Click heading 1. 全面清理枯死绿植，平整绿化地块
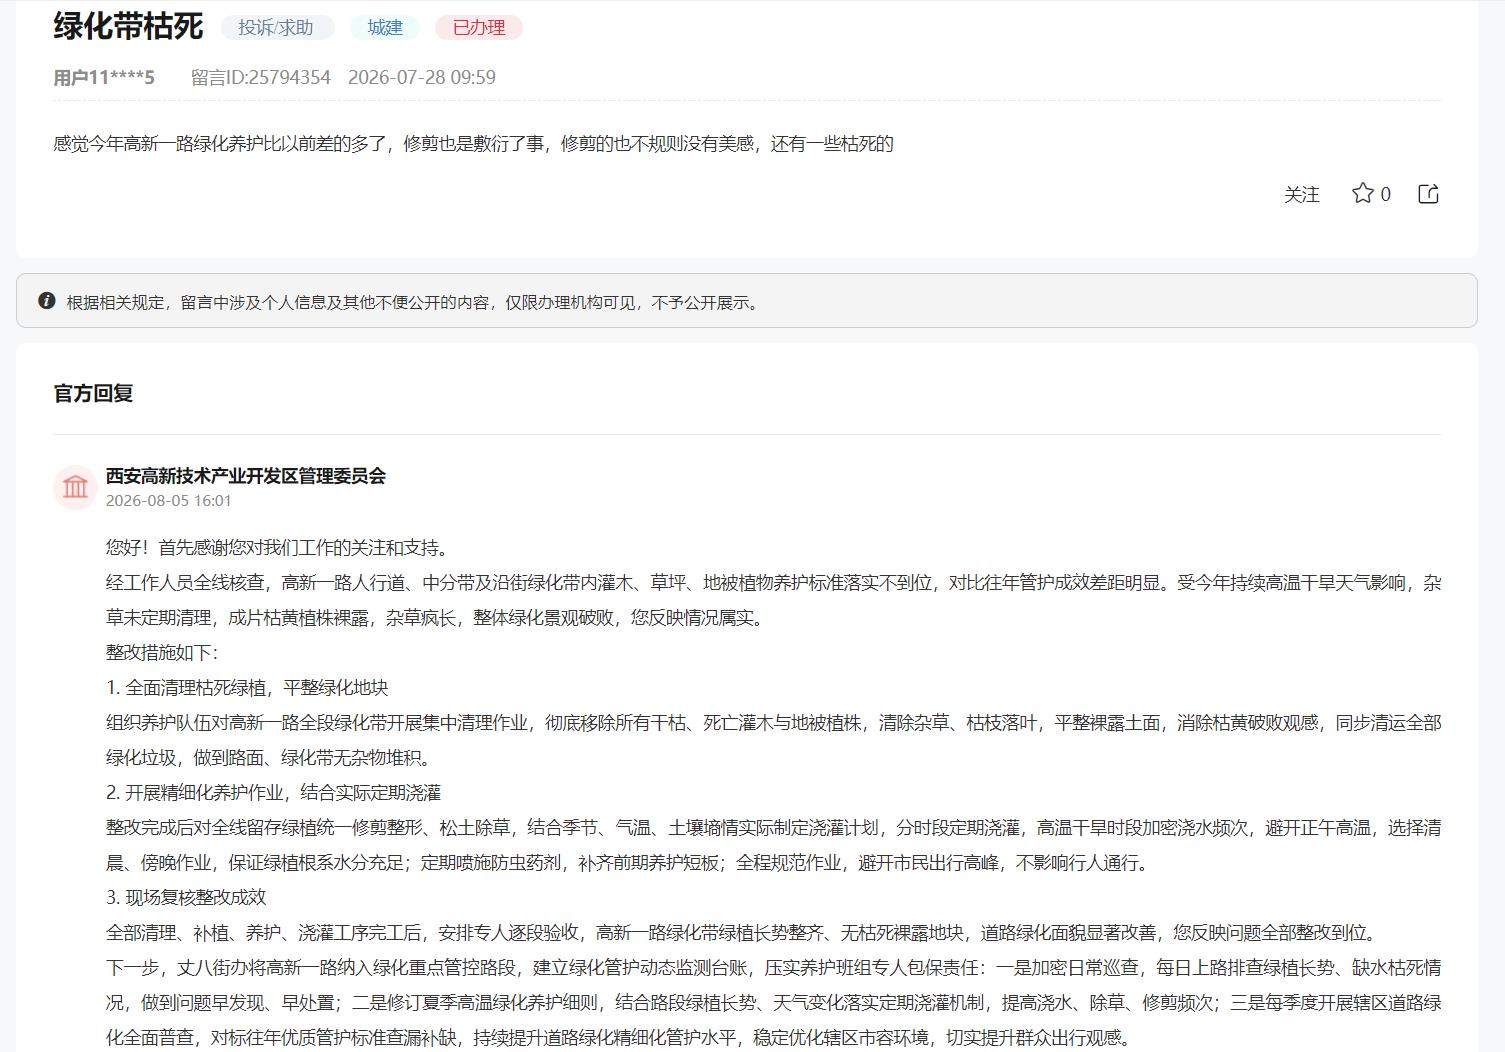This screenshot has height=1052, width=1505. click(247, 687)
